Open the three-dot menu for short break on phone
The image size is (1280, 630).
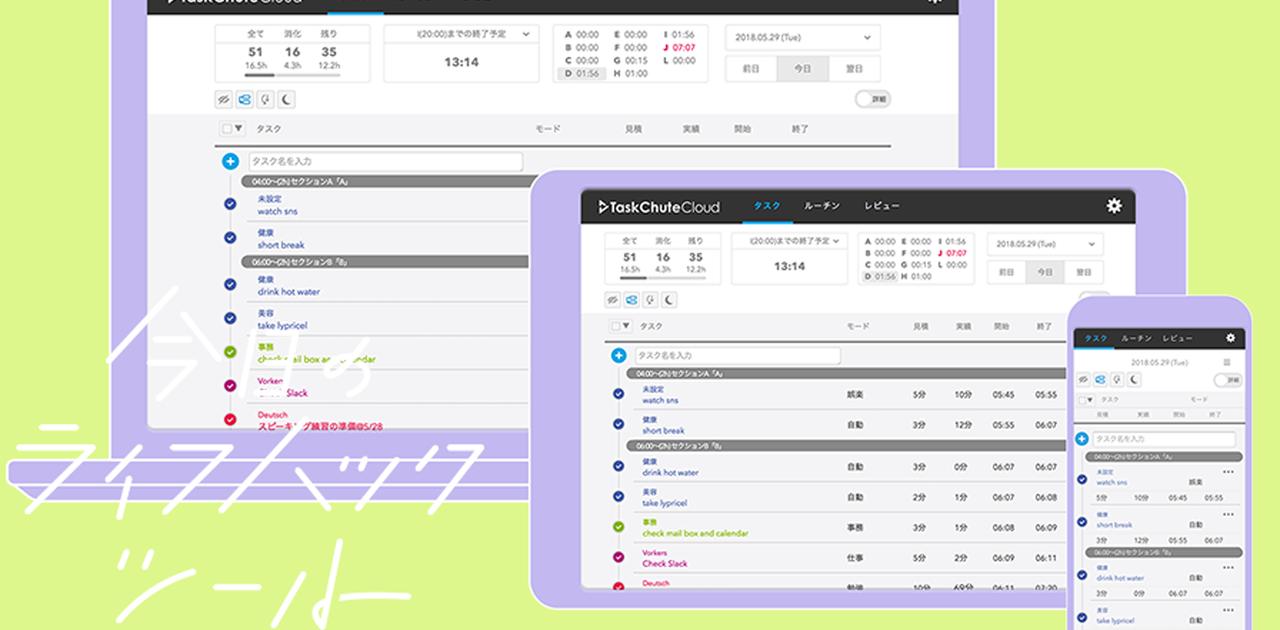point(1228,514)
